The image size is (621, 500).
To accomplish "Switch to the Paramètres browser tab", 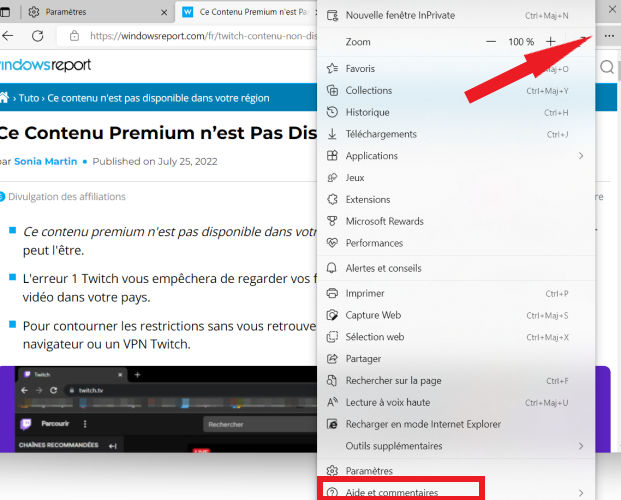I will pyautogui.click(x=97, y=12).
